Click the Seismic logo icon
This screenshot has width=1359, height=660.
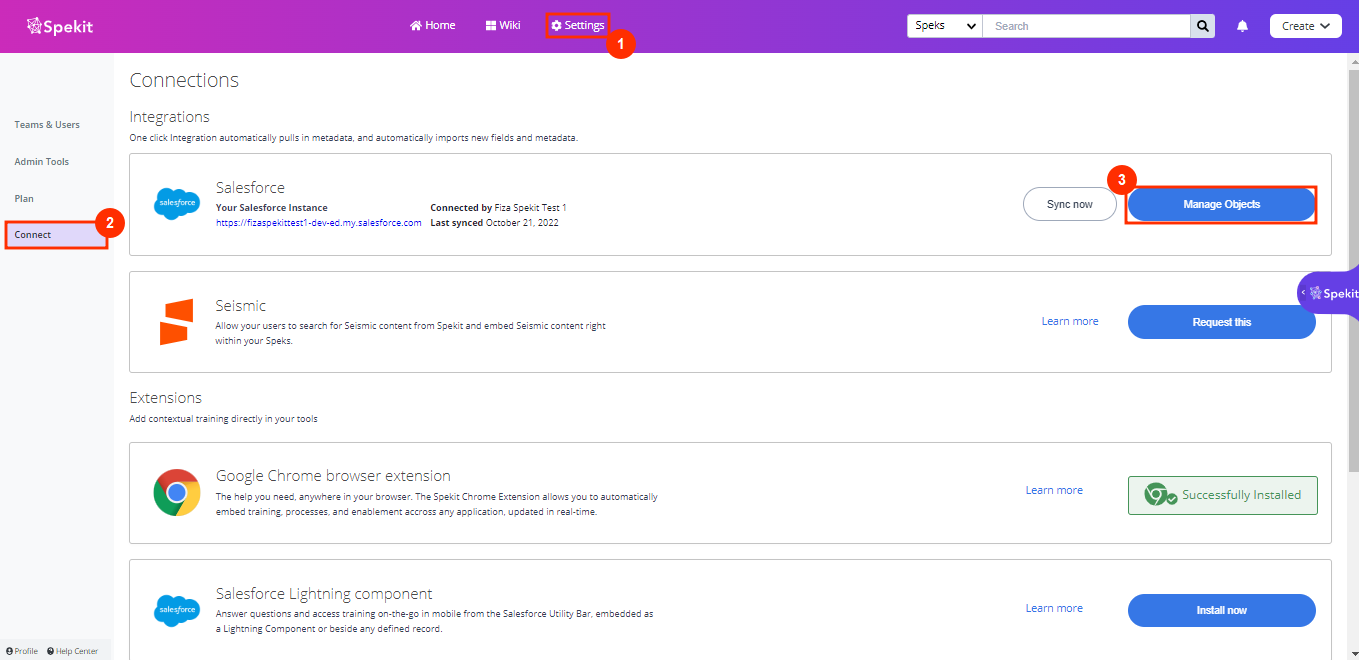[176, 322]
